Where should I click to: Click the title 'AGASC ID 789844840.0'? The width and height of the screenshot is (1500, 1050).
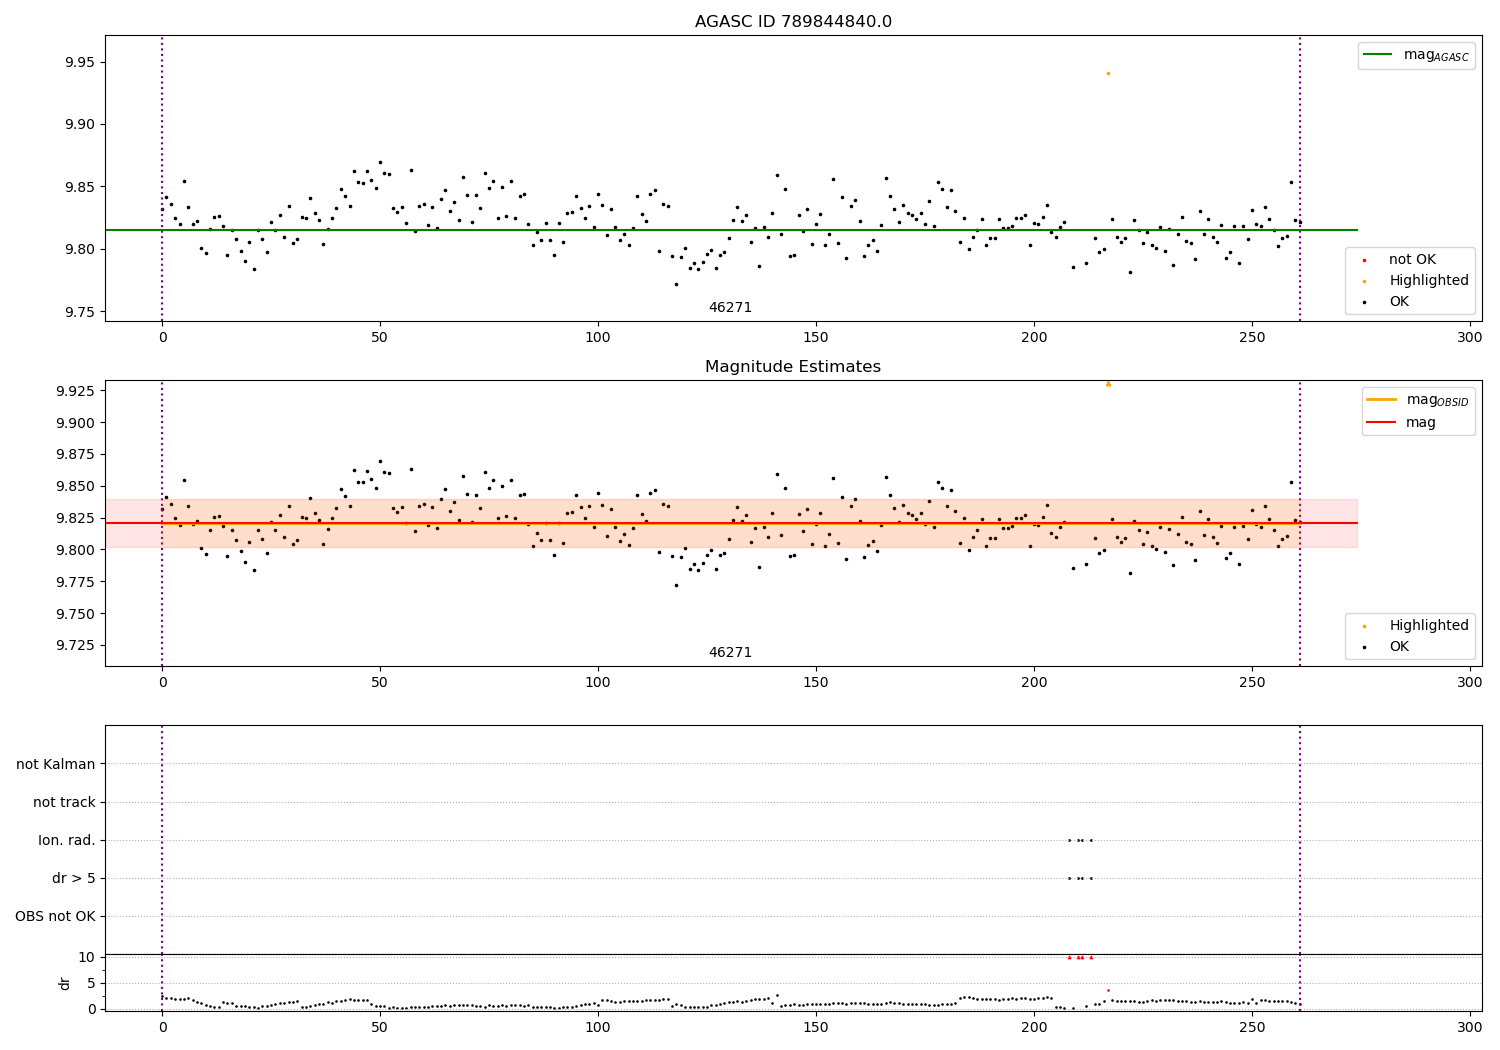click(x=793, y=22)
